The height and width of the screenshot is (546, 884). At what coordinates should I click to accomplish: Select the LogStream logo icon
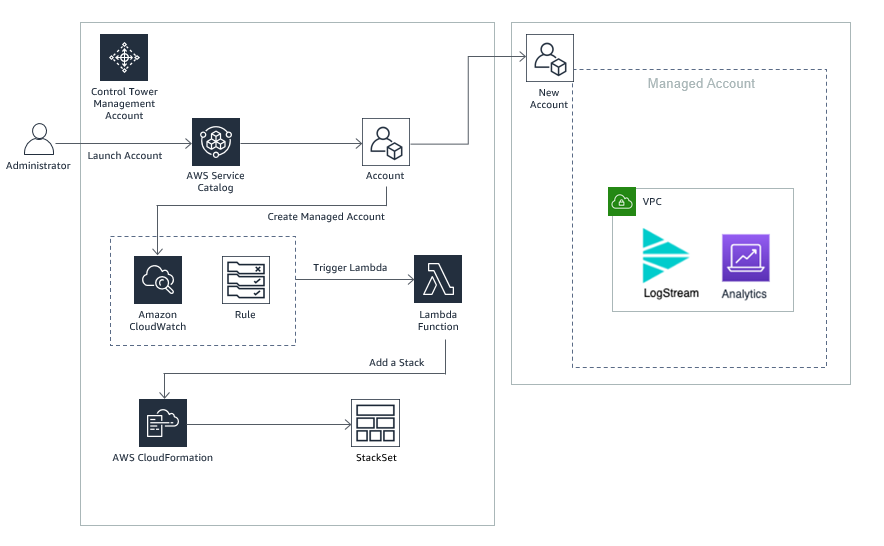(665, 256)
